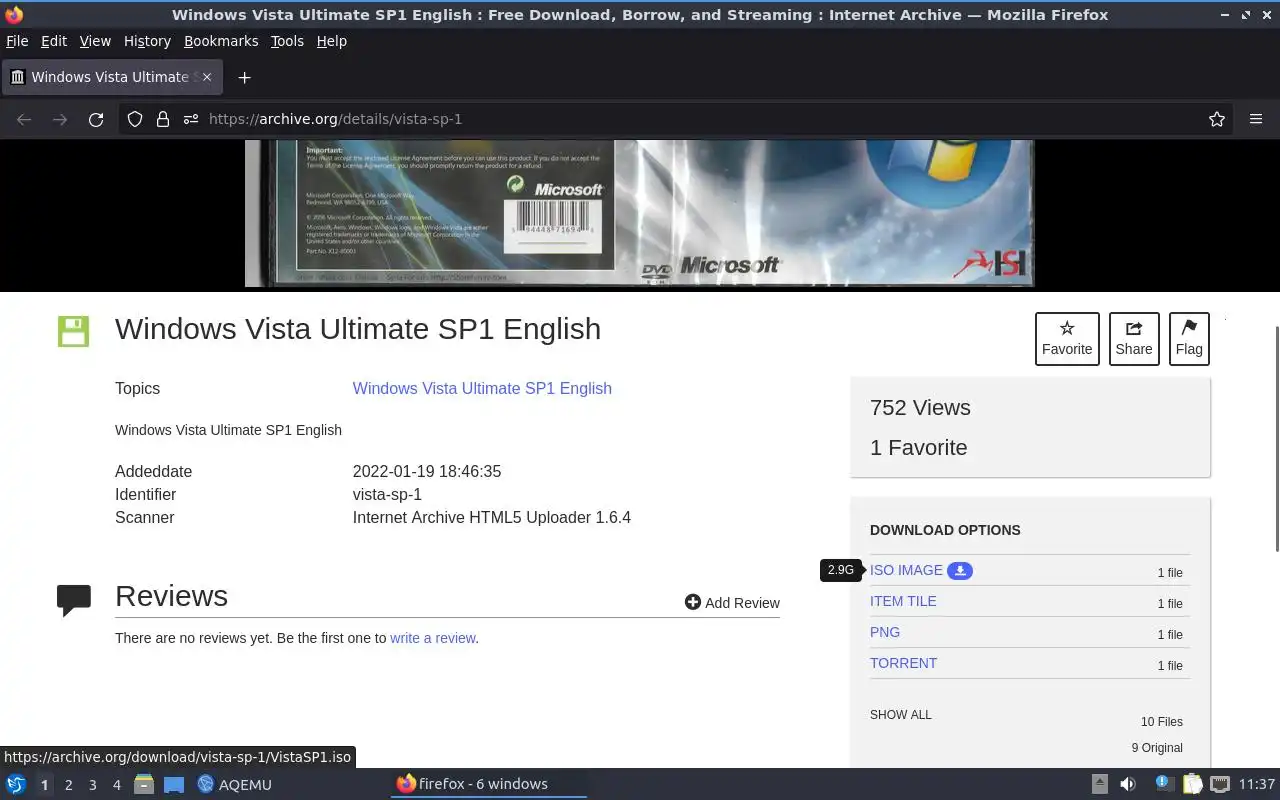Click the blue desktop icon in taskbar
The height and width of the screenshot is (800, 1280).
click(x=174, y=784)
